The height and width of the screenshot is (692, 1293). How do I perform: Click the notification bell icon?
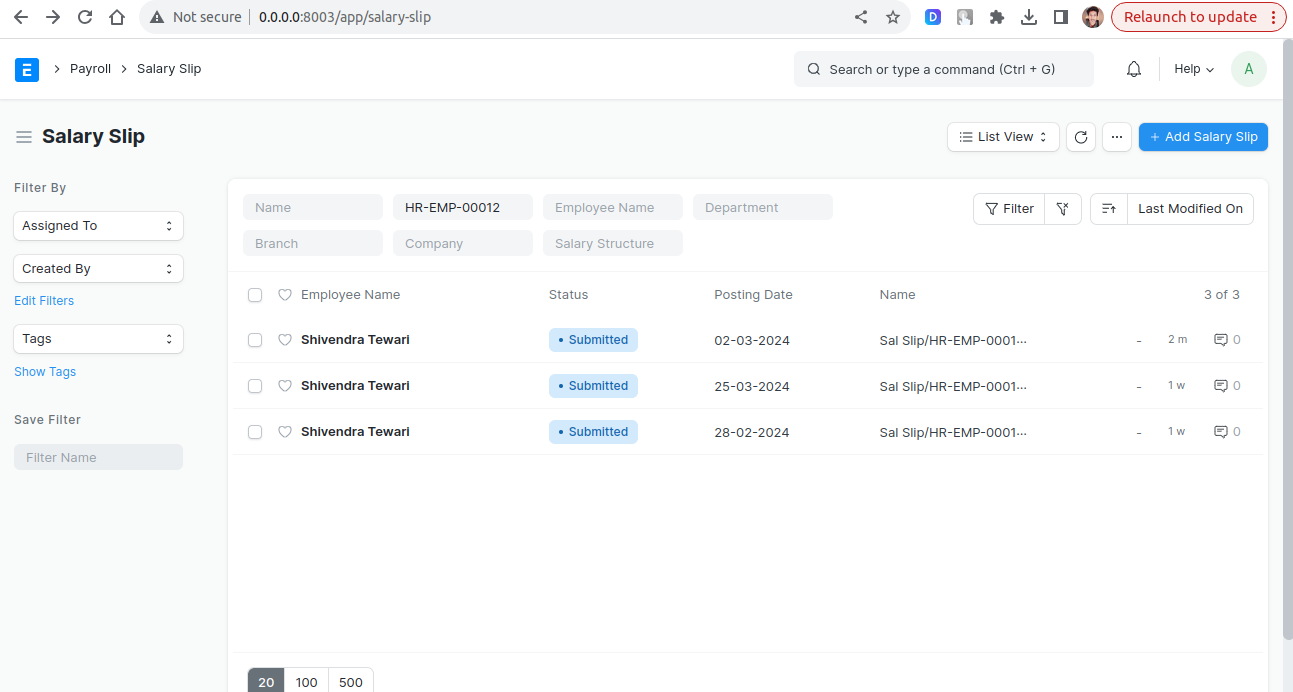point(1133,68)
